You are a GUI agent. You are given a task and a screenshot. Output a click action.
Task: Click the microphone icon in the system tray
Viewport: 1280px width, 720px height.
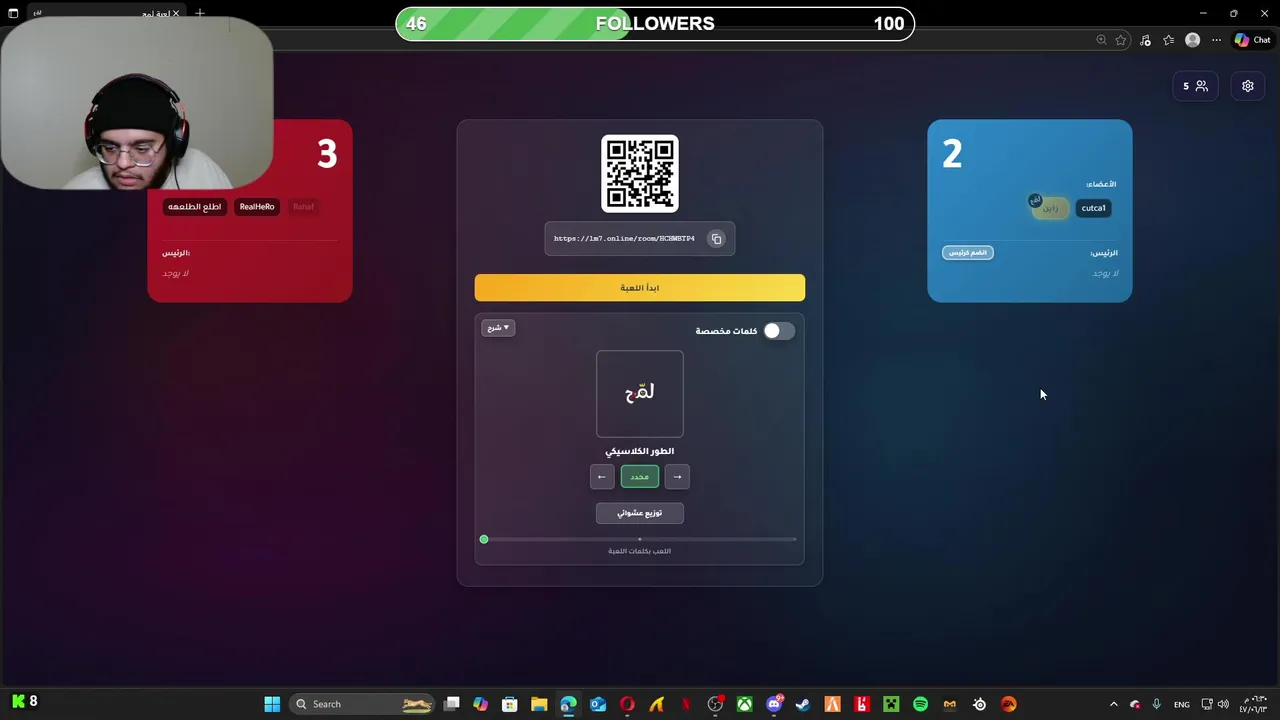1157,704
